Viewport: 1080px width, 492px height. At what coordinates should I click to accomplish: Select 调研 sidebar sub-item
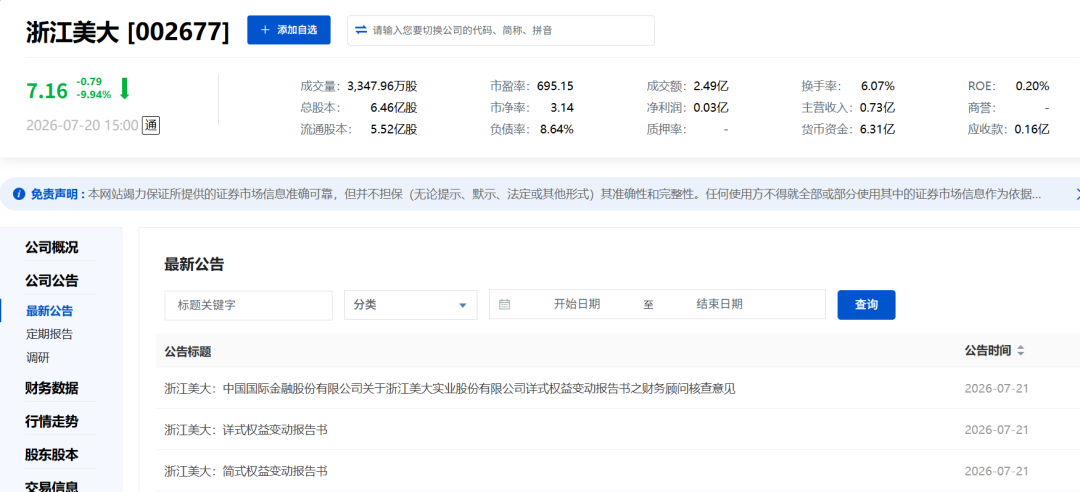[x=37, y=358]
